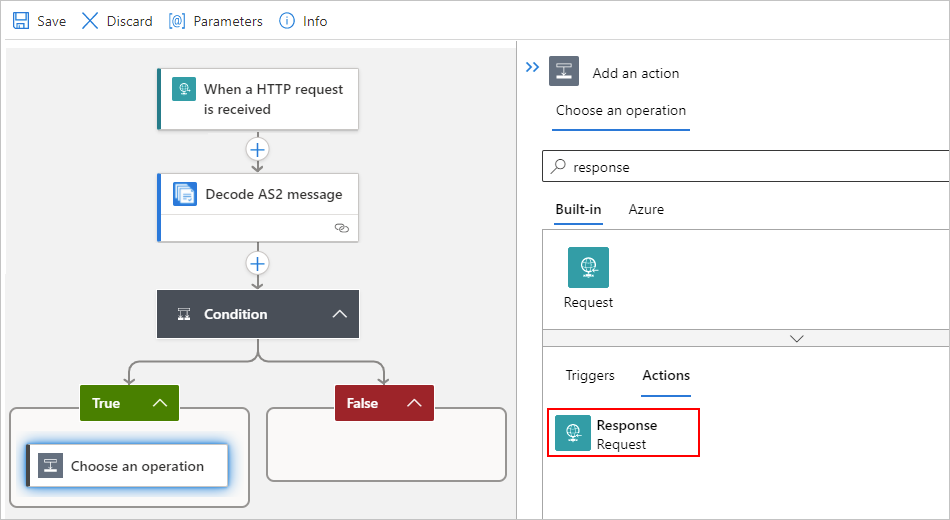Click the Save disk icon

(x=21, y=21)
